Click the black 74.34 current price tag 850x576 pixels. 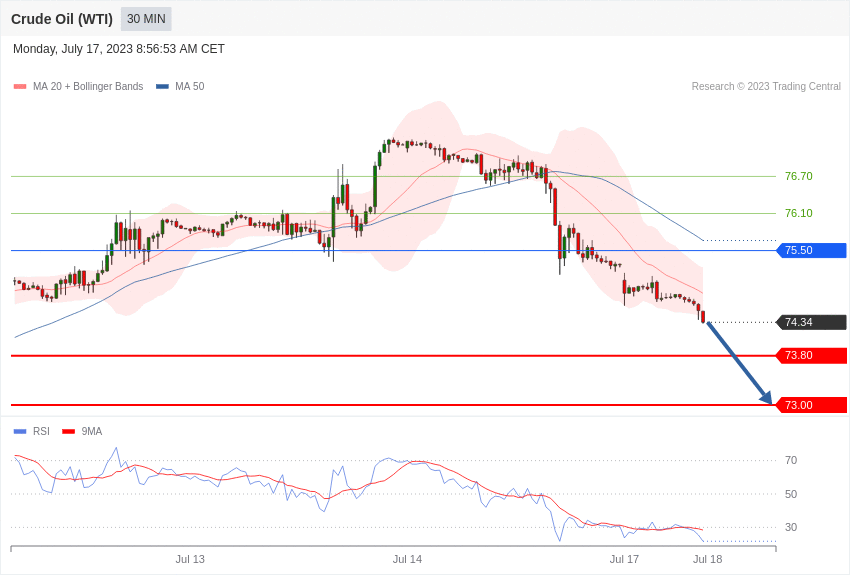[x=812, y=322]
